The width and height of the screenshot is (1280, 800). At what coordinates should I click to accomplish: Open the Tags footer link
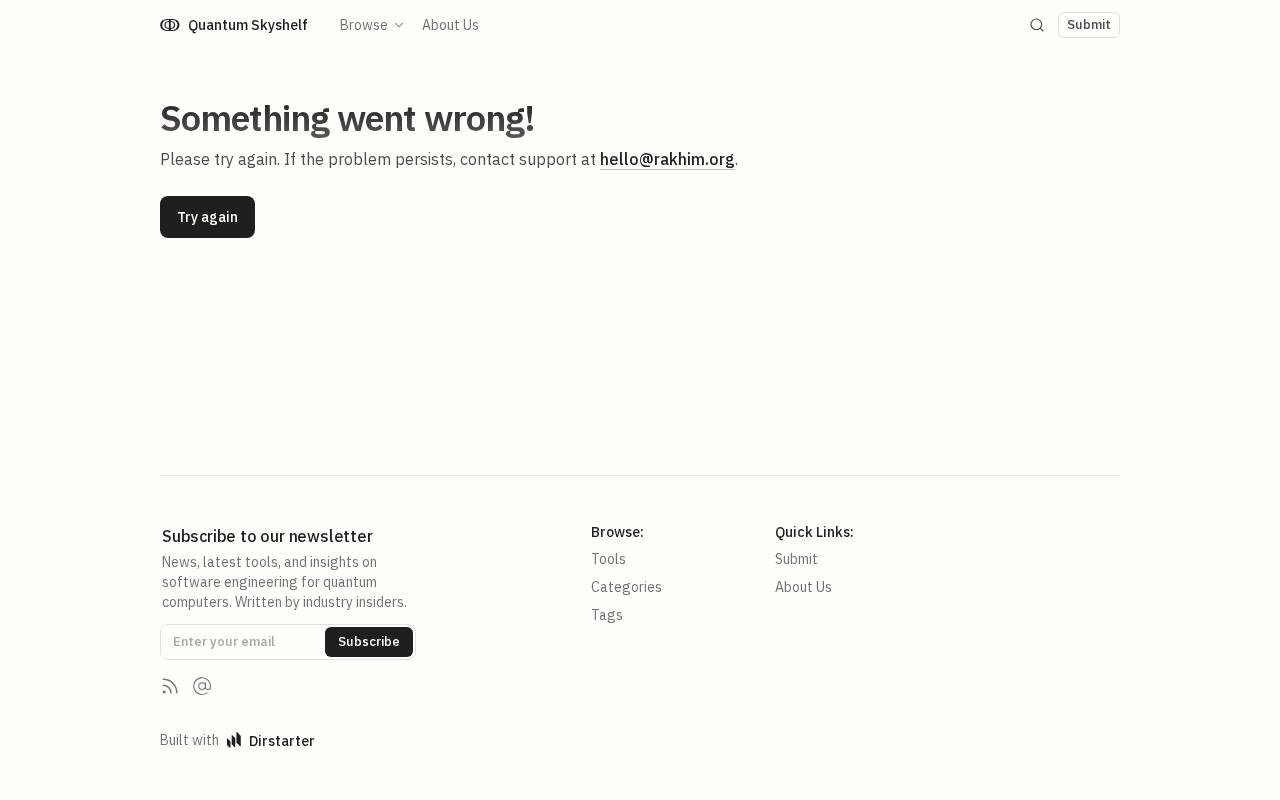[607, 615]
